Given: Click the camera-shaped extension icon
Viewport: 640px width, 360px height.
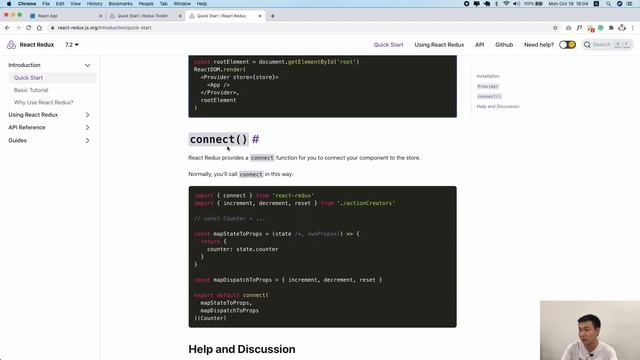Looking at the screenshot, I should pos(568,28).
